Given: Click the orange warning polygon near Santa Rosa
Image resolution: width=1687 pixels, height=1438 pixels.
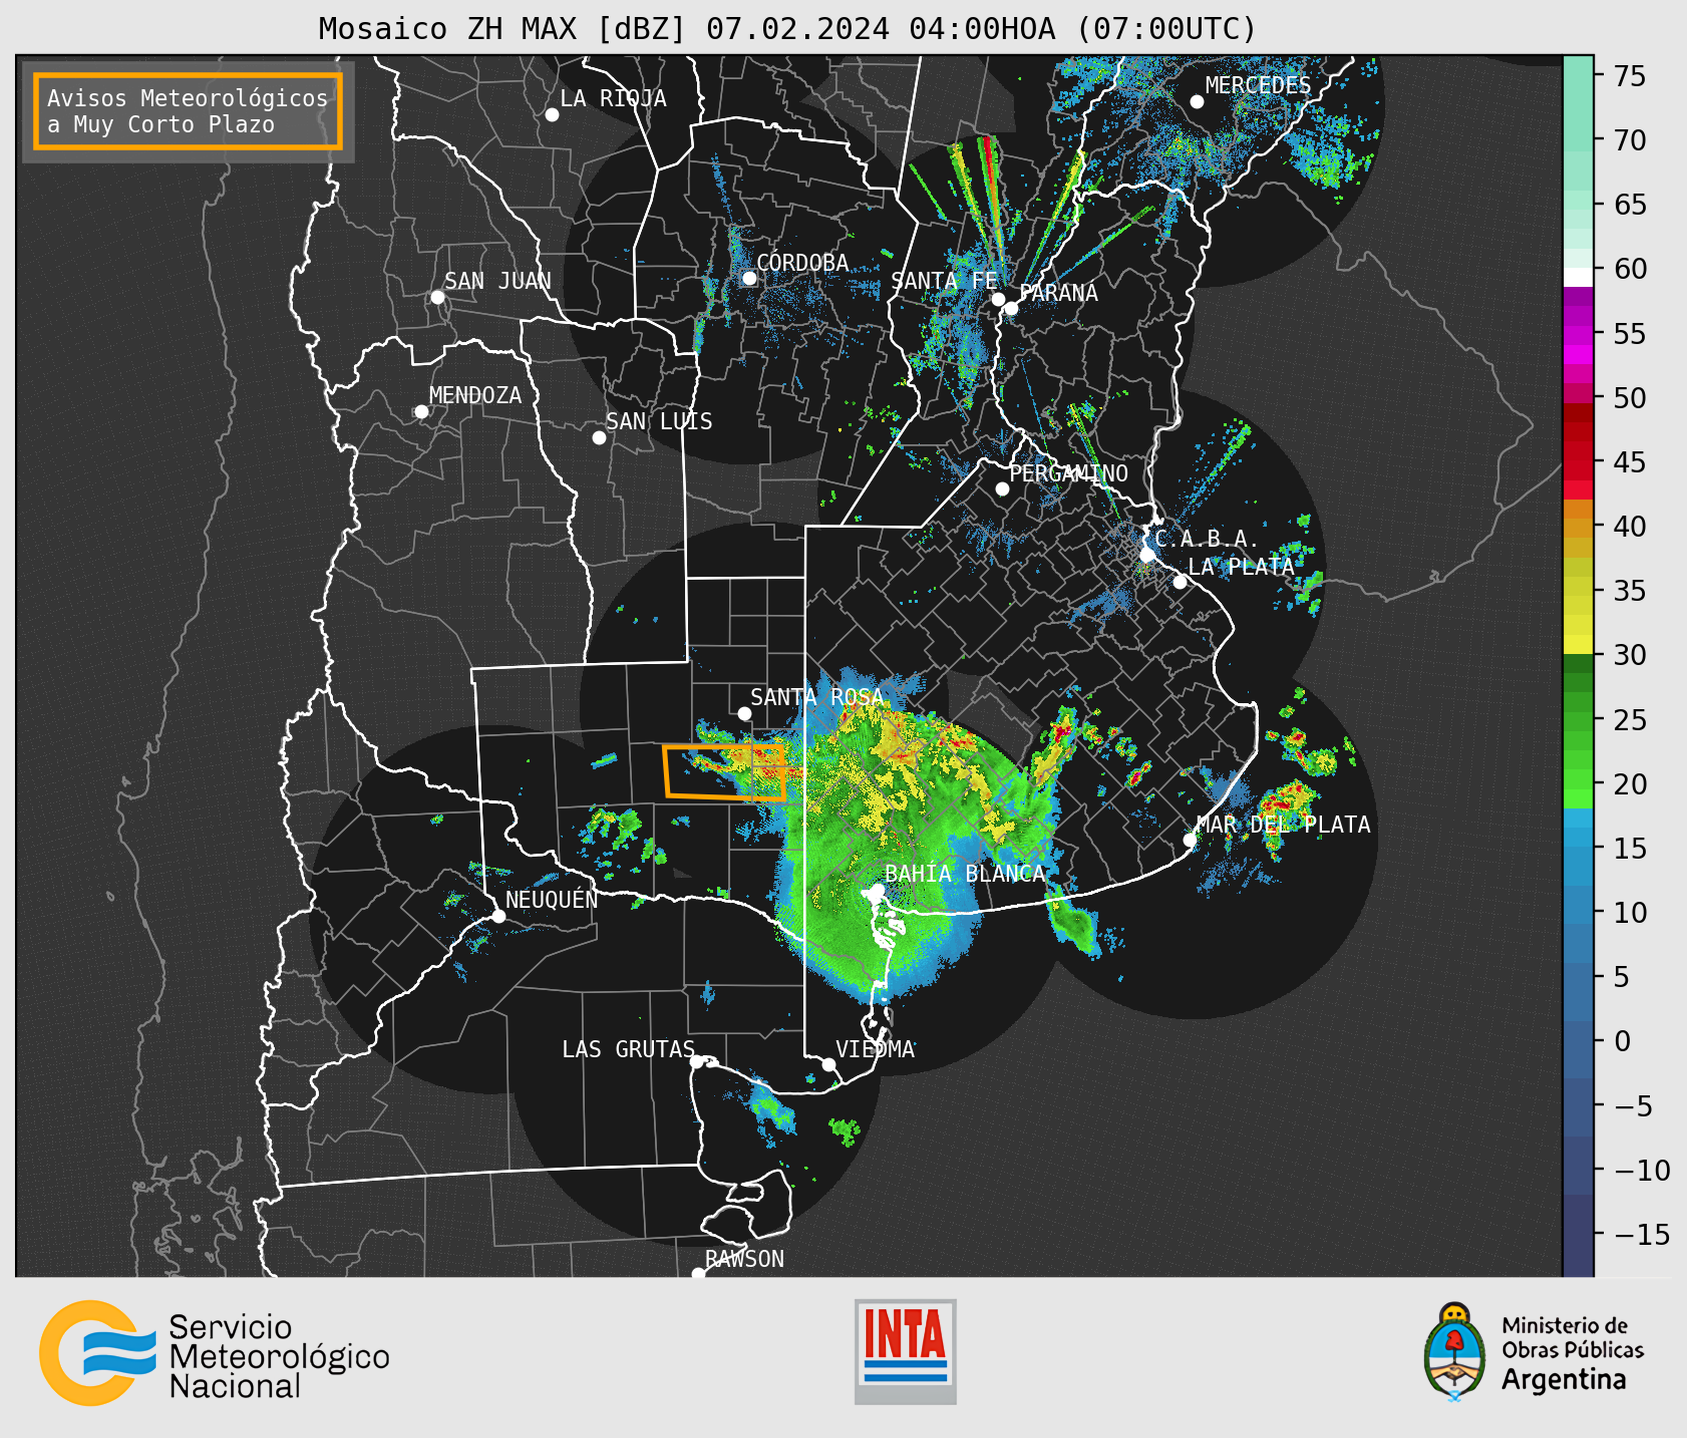Looking at the screenshot, I should 724,772.
